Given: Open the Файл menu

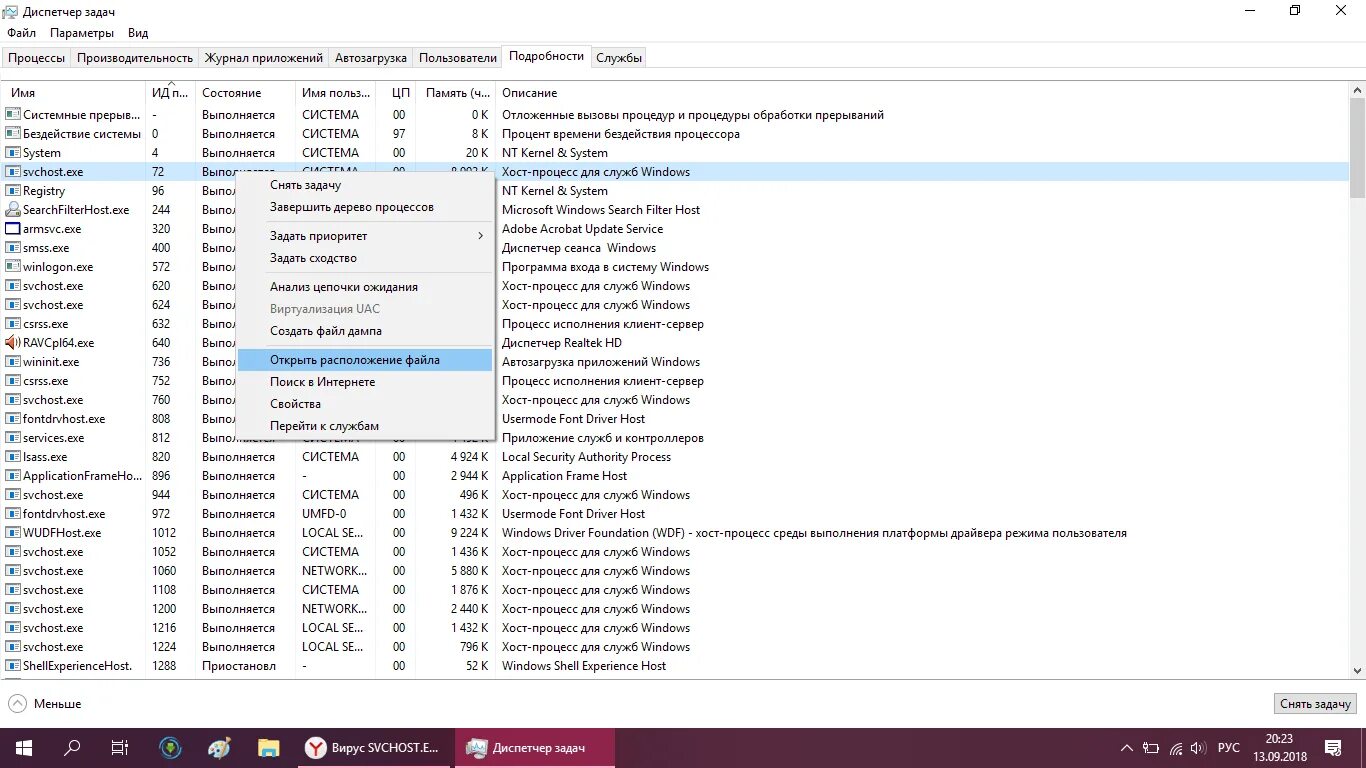Looking at the screenshot, I should point(21,33).
